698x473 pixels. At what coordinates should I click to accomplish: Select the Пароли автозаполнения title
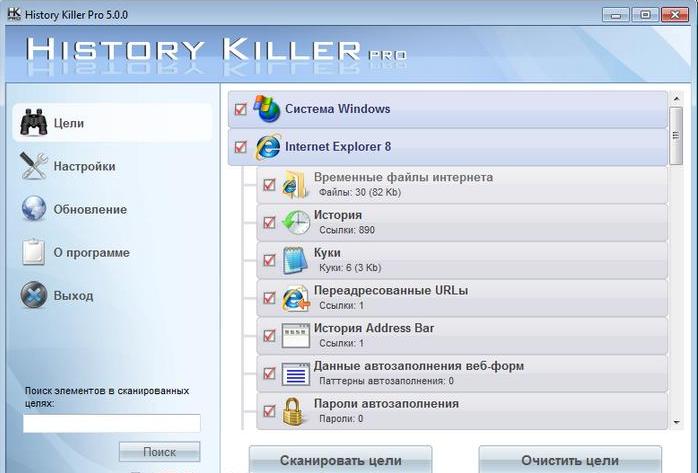(x=386, y=404)
